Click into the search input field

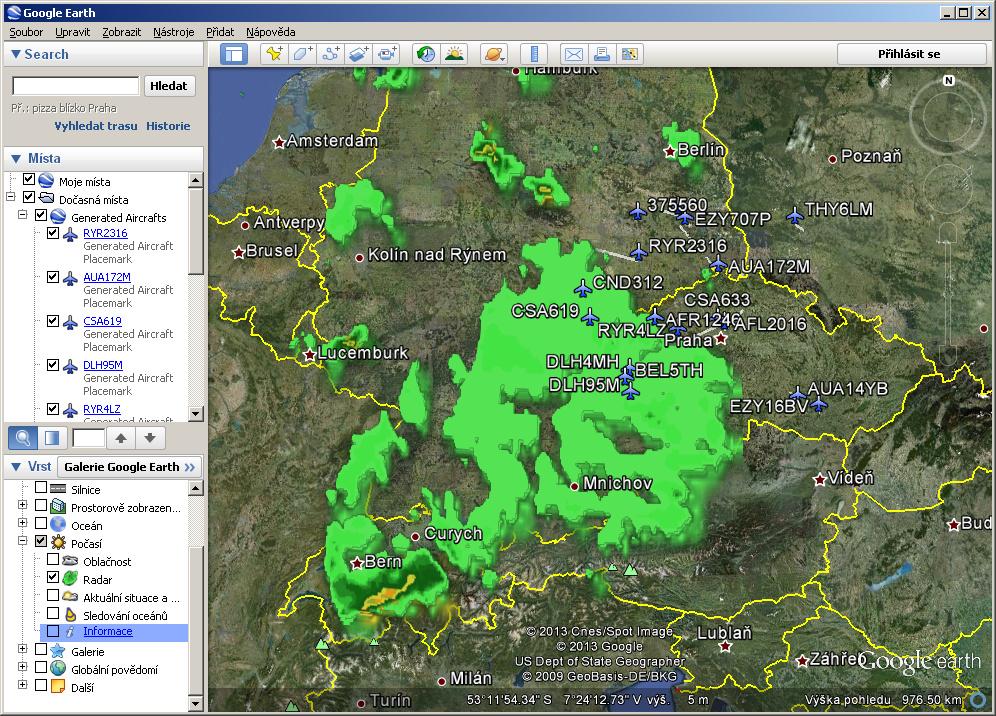(76, 86)
